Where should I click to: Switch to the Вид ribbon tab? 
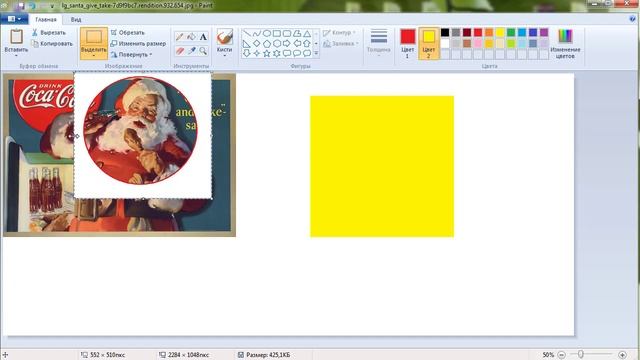(x=76, y=19)
